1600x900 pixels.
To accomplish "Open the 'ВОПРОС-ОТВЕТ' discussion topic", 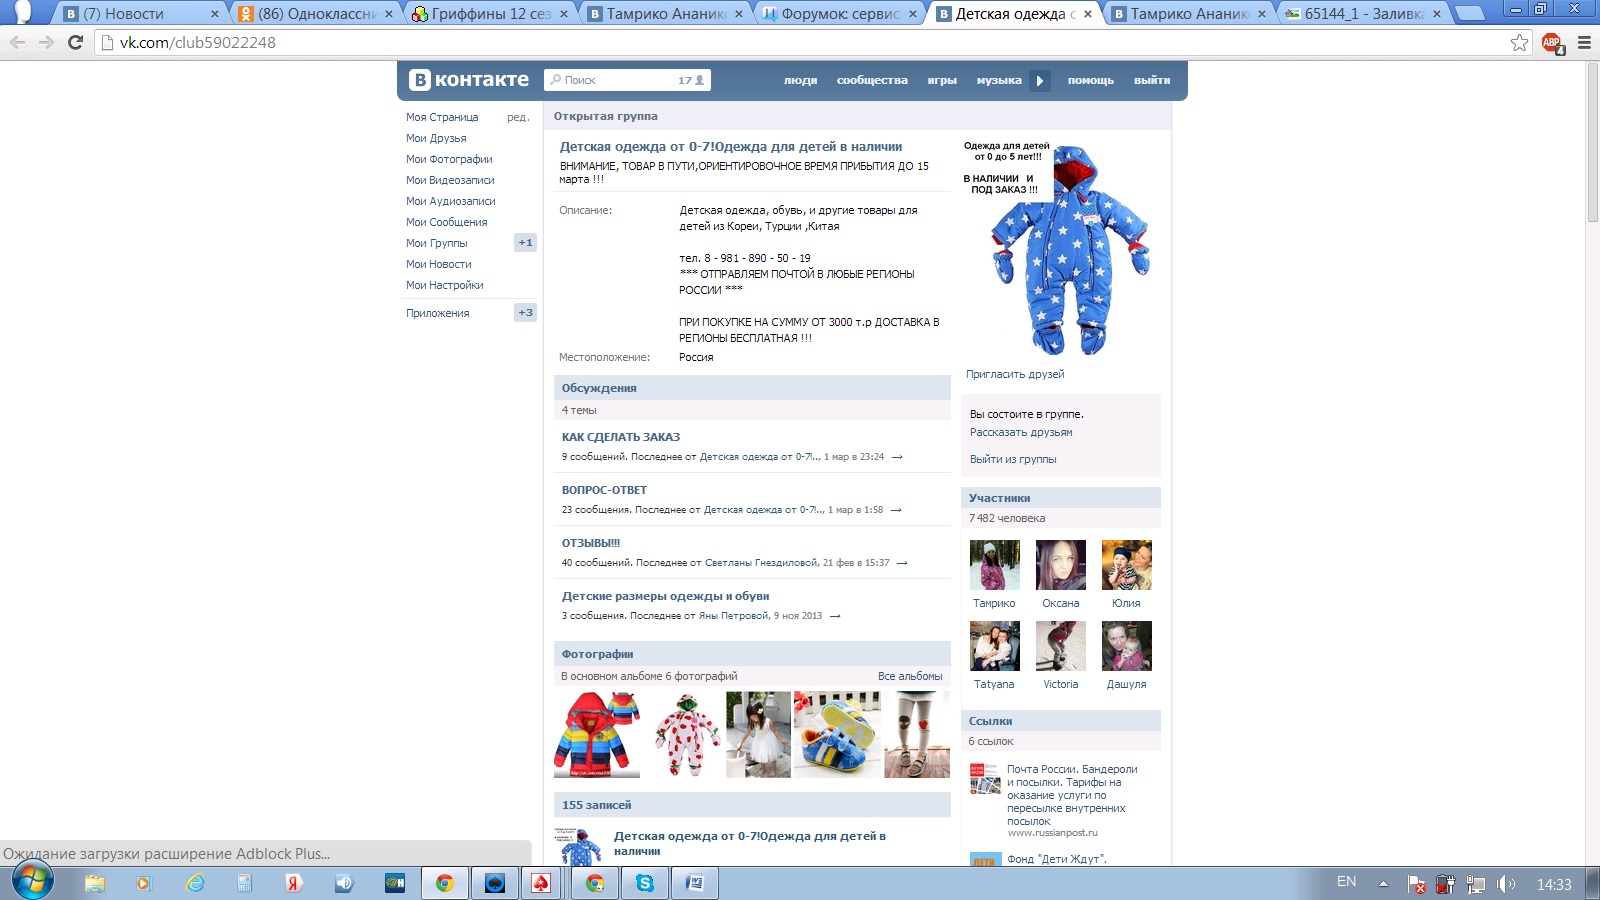I will coord(604,490).
